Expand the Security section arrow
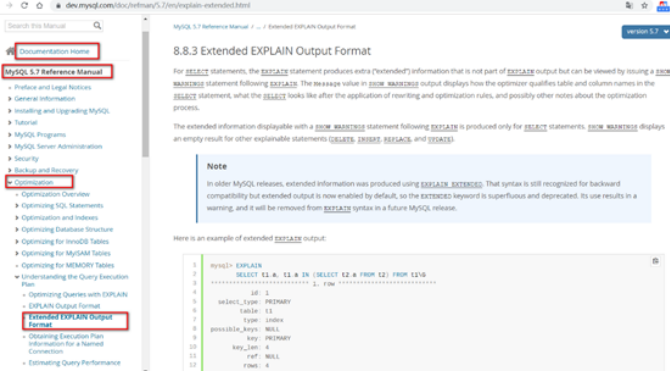This screenshot has width=670, height=371. pyautogui.click(x=9, y=159)
